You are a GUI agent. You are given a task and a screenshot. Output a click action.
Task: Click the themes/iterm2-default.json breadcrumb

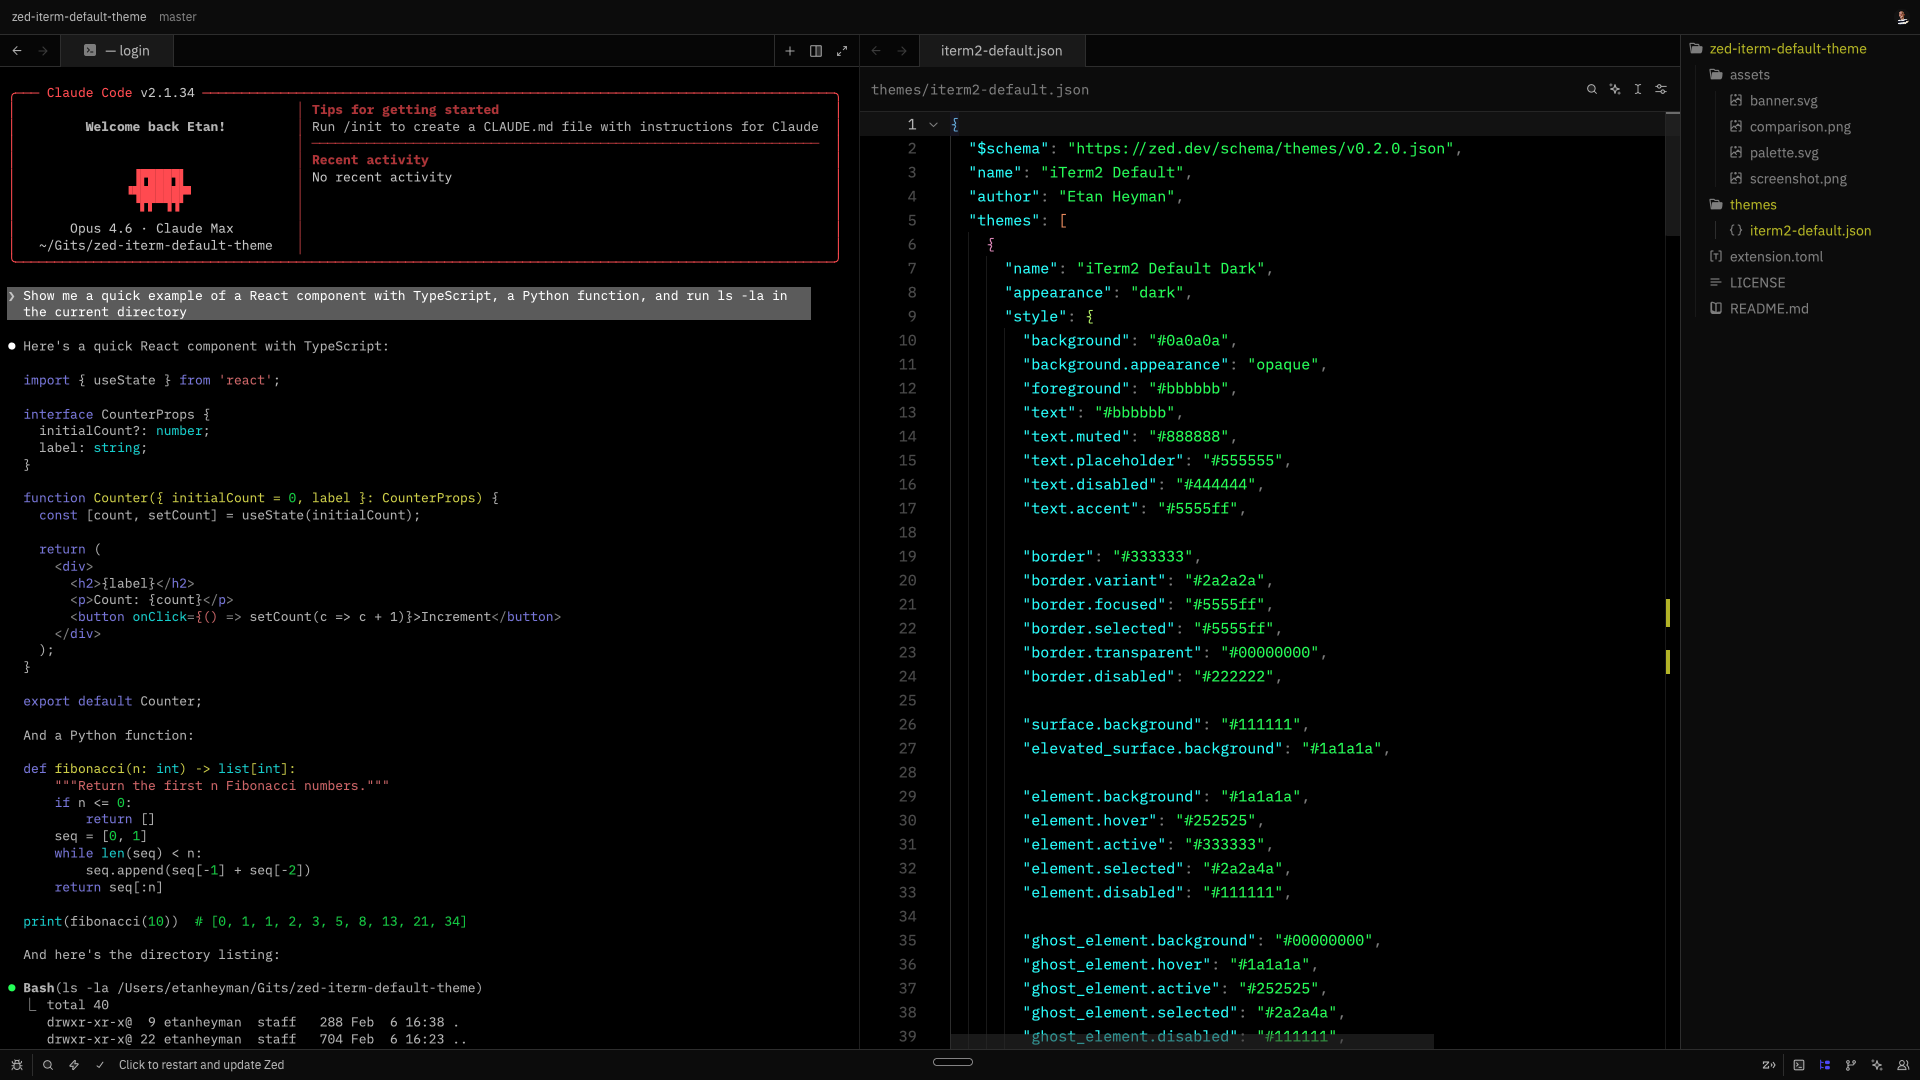point(980,90)
